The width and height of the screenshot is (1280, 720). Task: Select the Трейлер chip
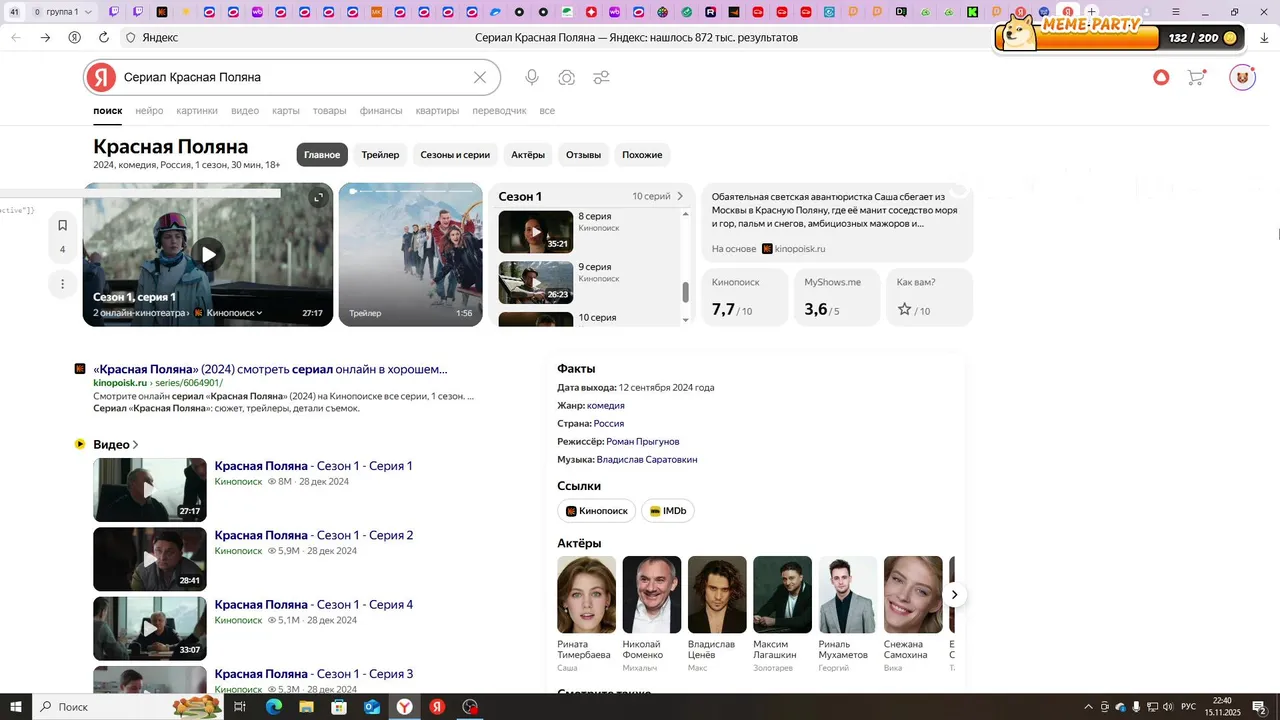pyautogui.click(x=380, y=155)
